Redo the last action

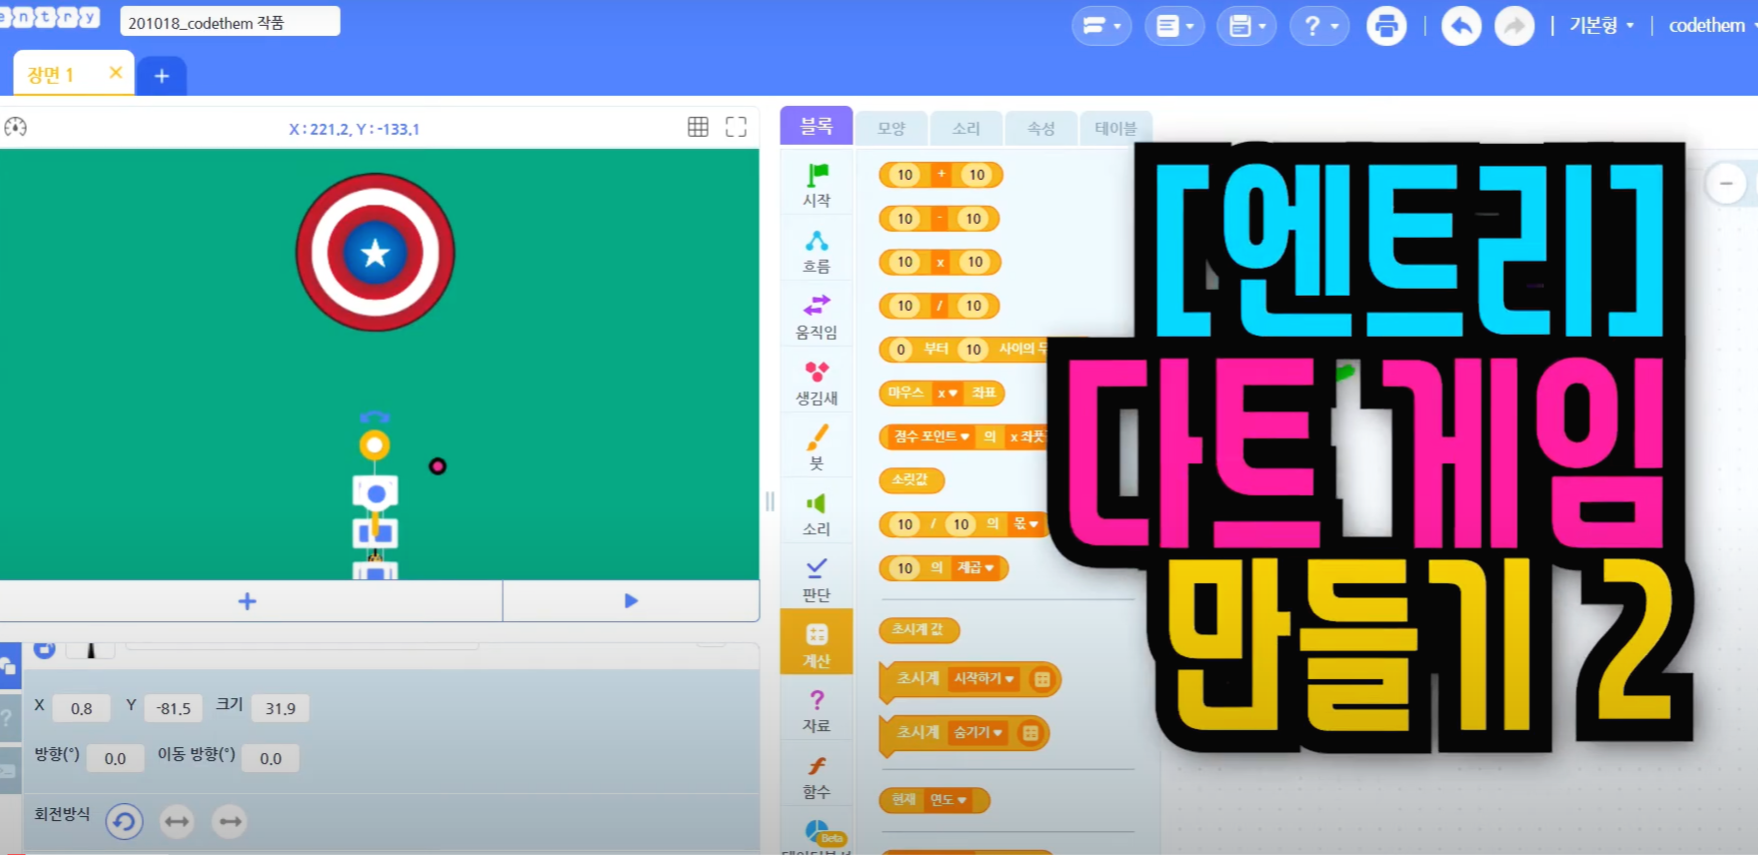point(1514,26)
